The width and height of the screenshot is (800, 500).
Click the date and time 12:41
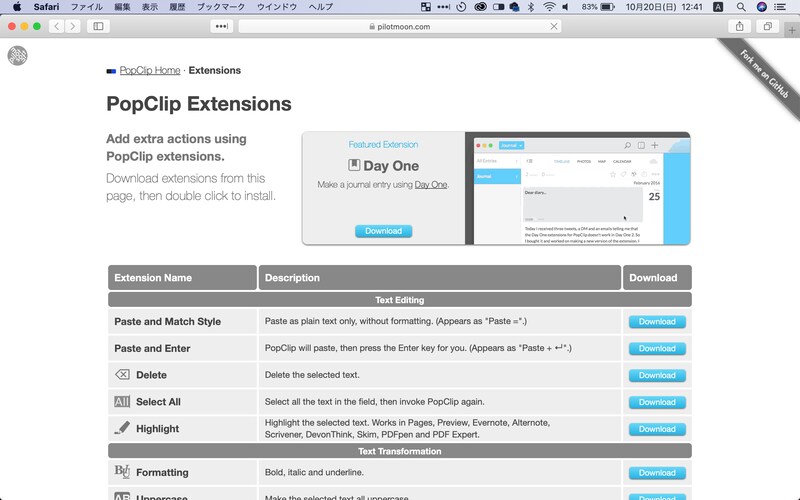pyautogui.click(x=664, y=7)
